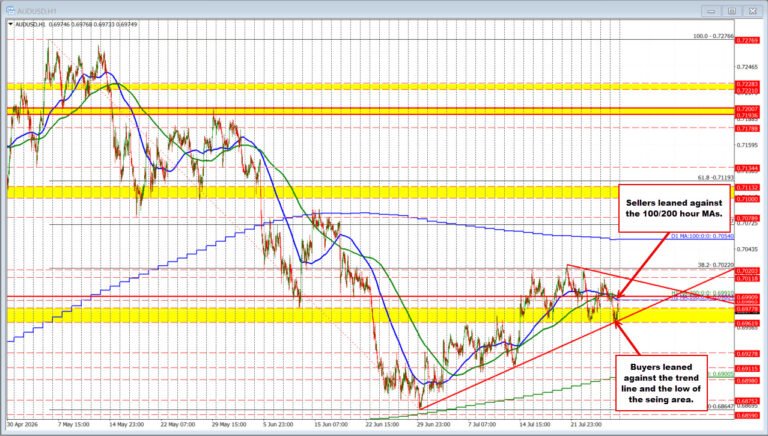Click the 29 Jun 23:00 time label
Image resolution: width=768 pixels, height=436 pixels.
click(x=433, y=424)
